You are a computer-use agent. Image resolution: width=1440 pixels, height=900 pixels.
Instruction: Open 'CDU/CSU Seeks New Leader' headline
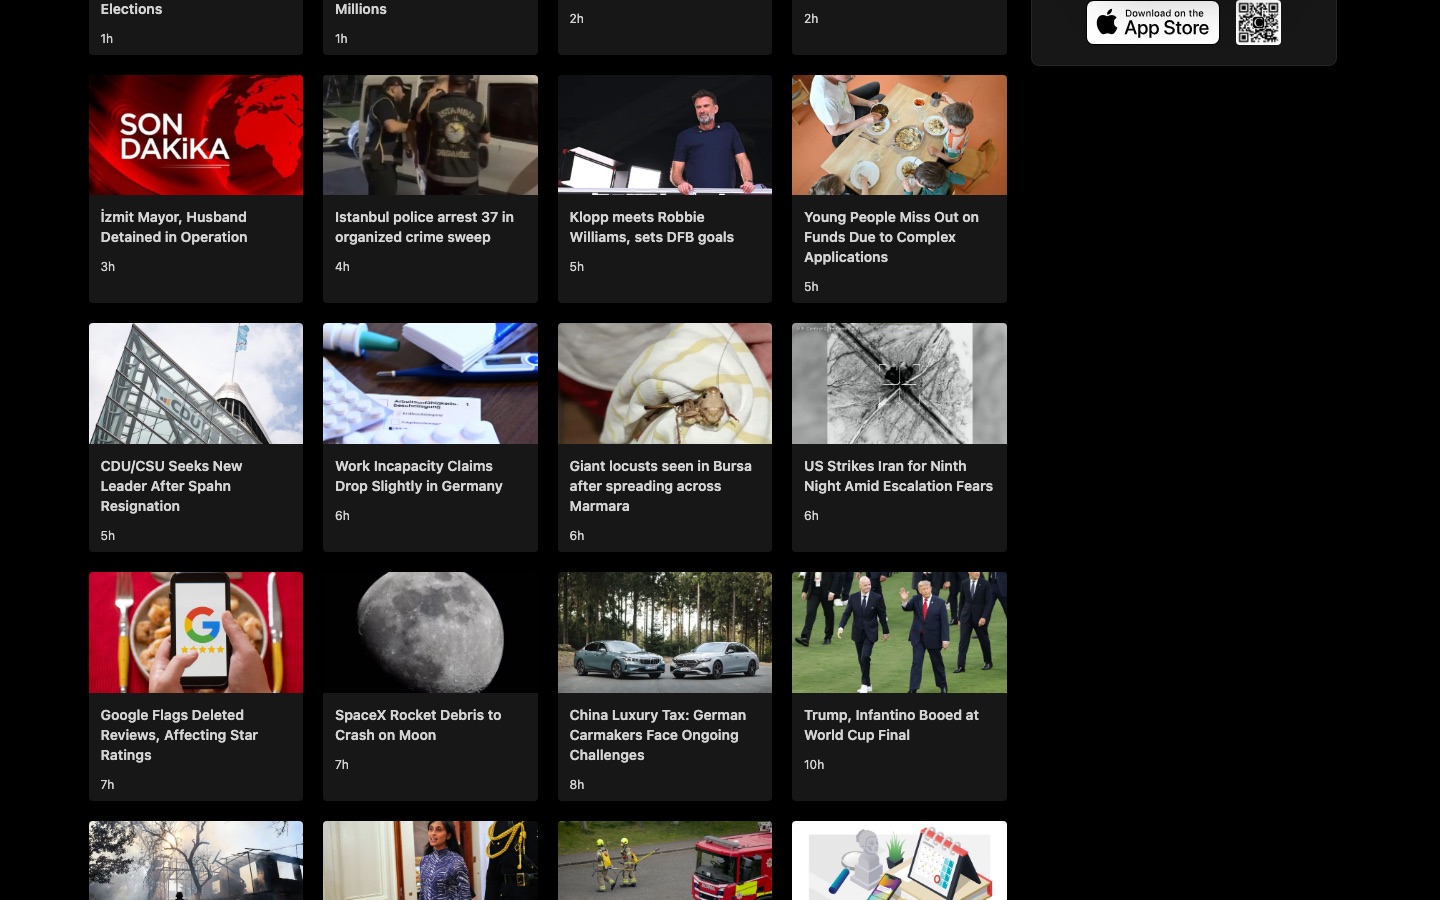coord(171,486)
